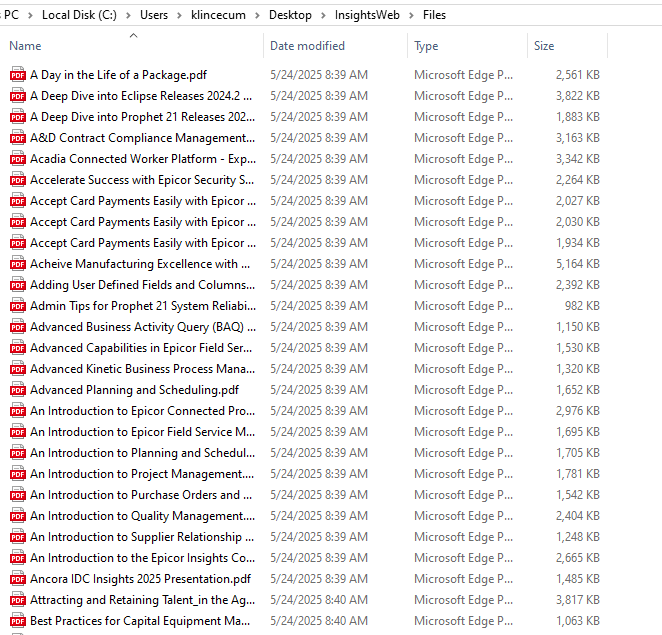Click the 1,063 KB size cell
The height and width of the screenshot is (635, 662).
pyautogui.click(x=578, y=621)
